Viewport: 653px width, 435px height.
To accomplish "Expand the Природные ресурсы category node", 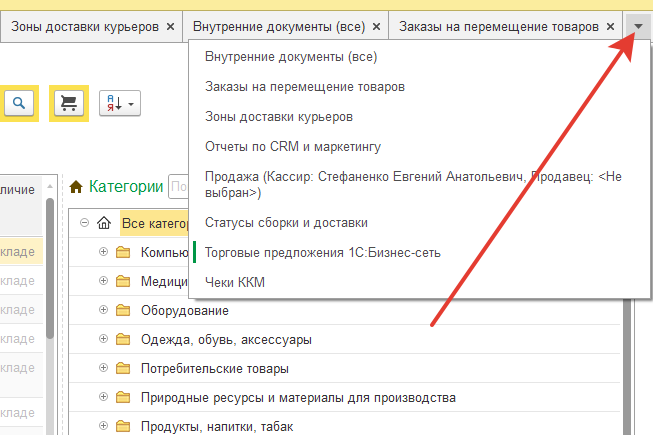I will (x=103, y=397).
